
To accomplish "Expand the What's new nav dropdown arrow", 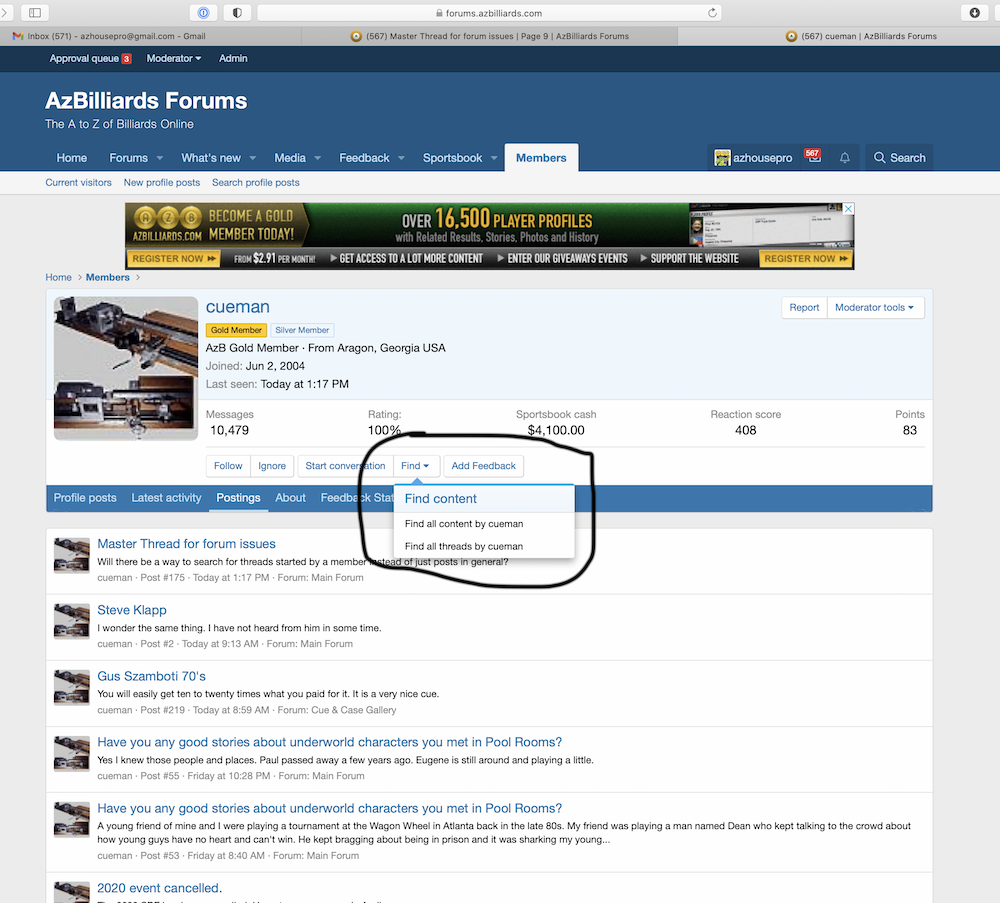I will pyautogui.click(x=253, y=158).
